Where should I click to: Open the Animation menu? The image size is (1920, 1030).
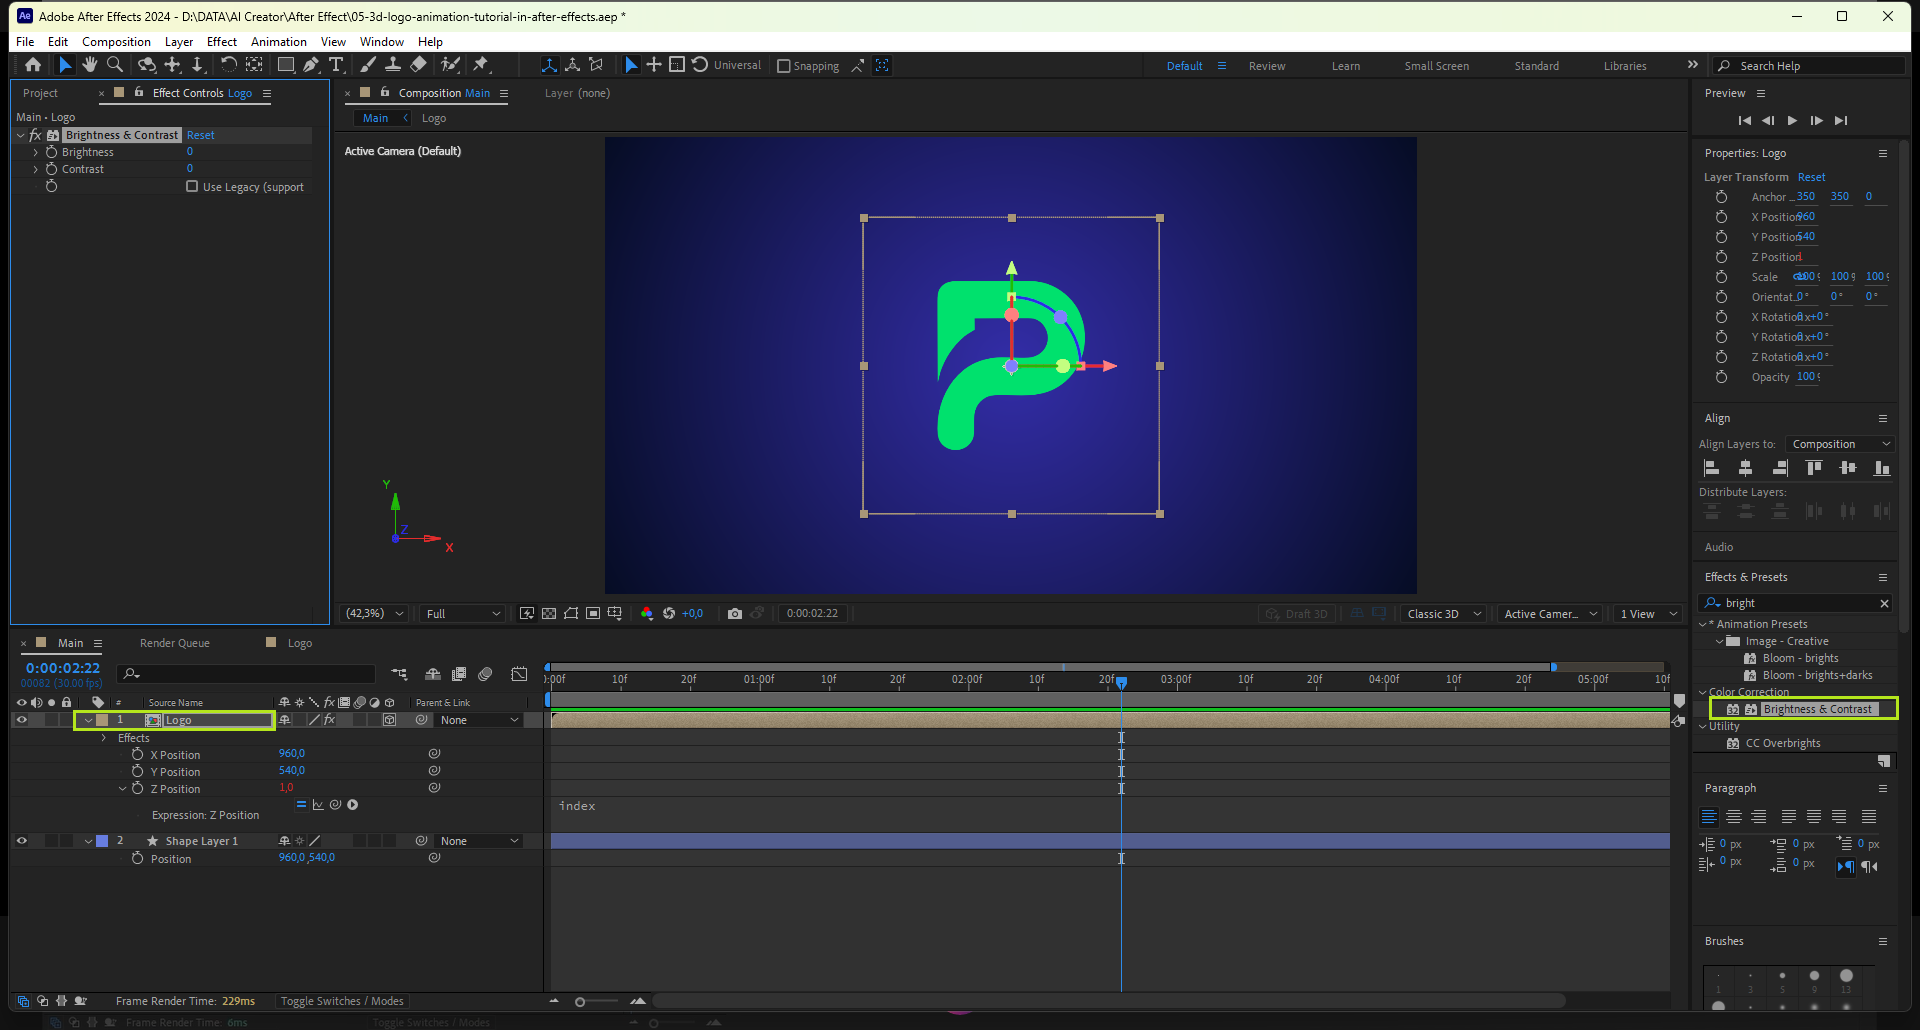(278, 42)
